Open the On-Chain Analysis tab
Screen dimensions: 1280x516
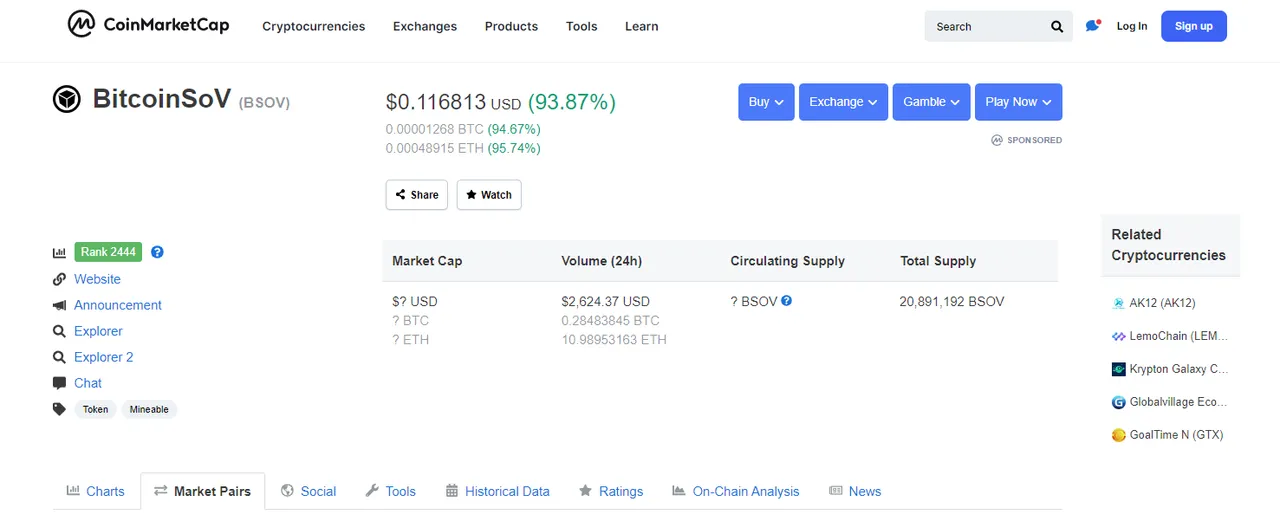pos(736,491)
